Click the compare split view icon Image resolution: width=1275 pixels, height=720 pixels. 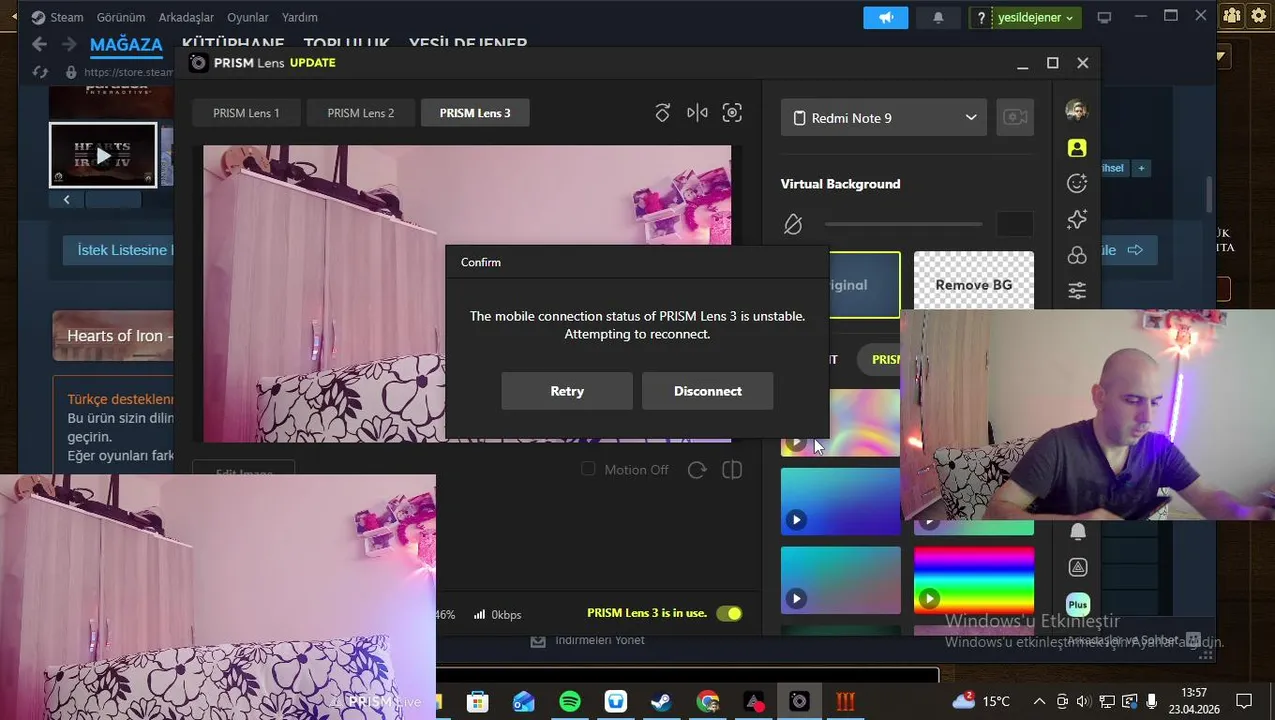pos(732,470)
